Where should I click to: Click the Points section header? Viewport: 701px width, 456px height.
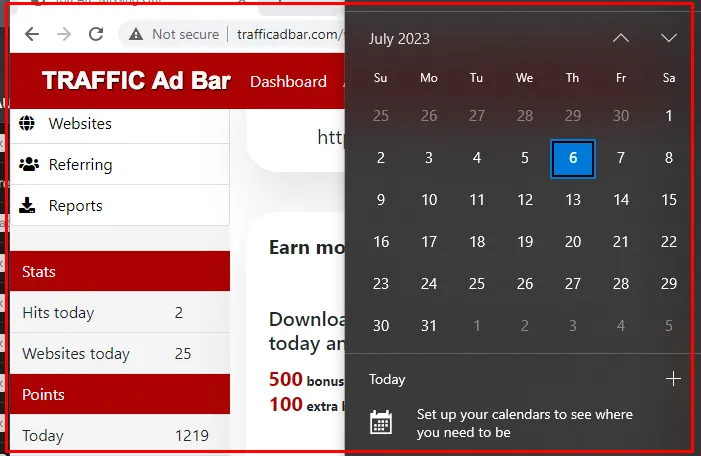tap(120, 394)
